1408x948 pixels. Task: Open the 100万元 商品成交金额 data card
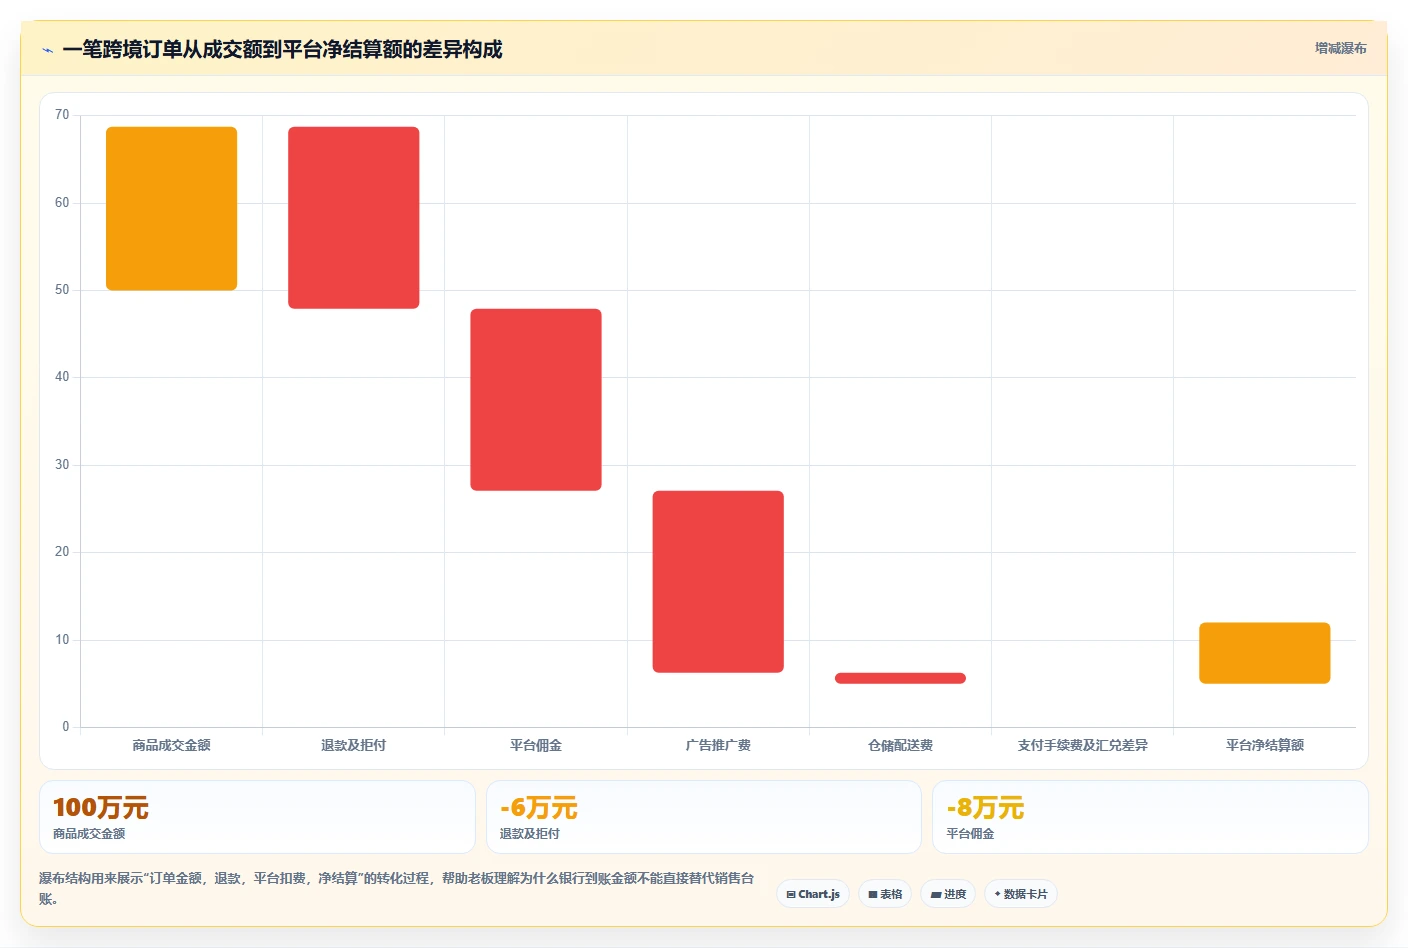click(257, 817)
